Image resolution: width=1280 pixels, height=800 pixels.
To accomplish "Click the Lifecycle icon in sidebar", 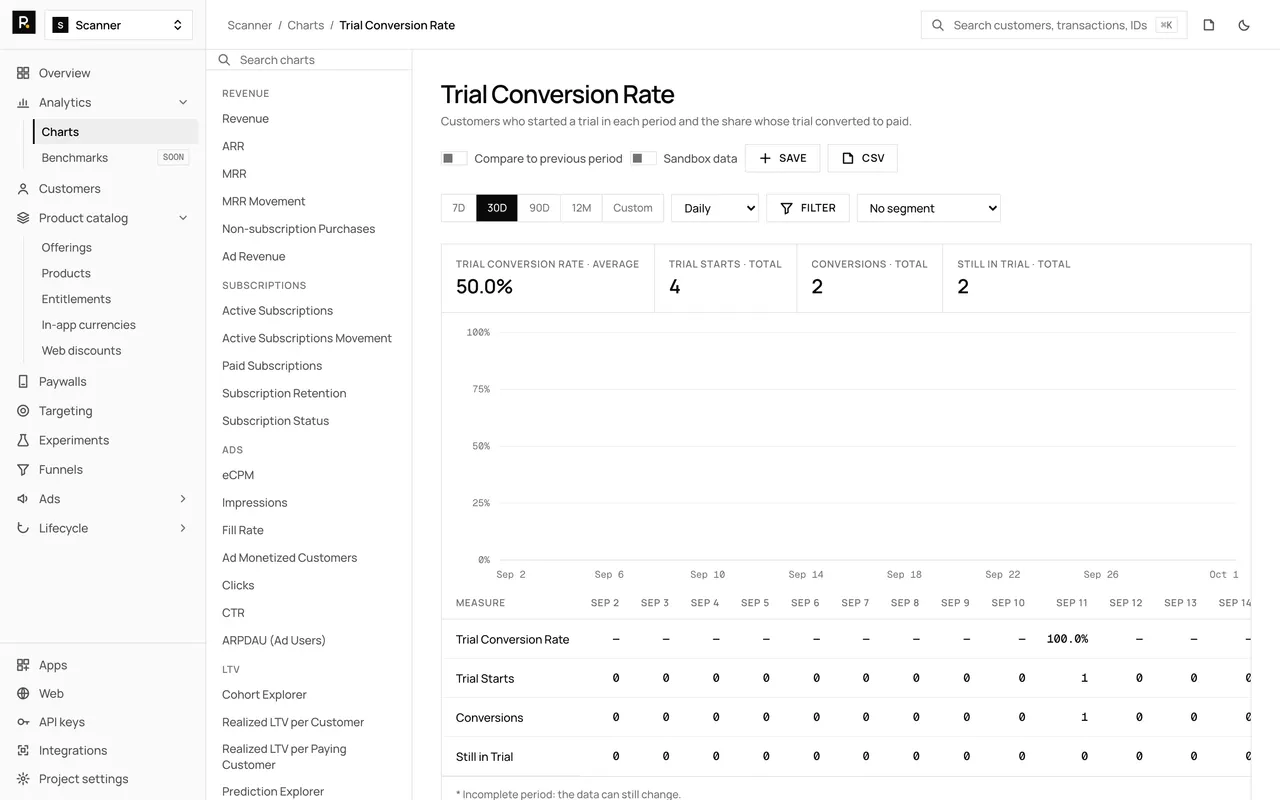I will 23,528.
